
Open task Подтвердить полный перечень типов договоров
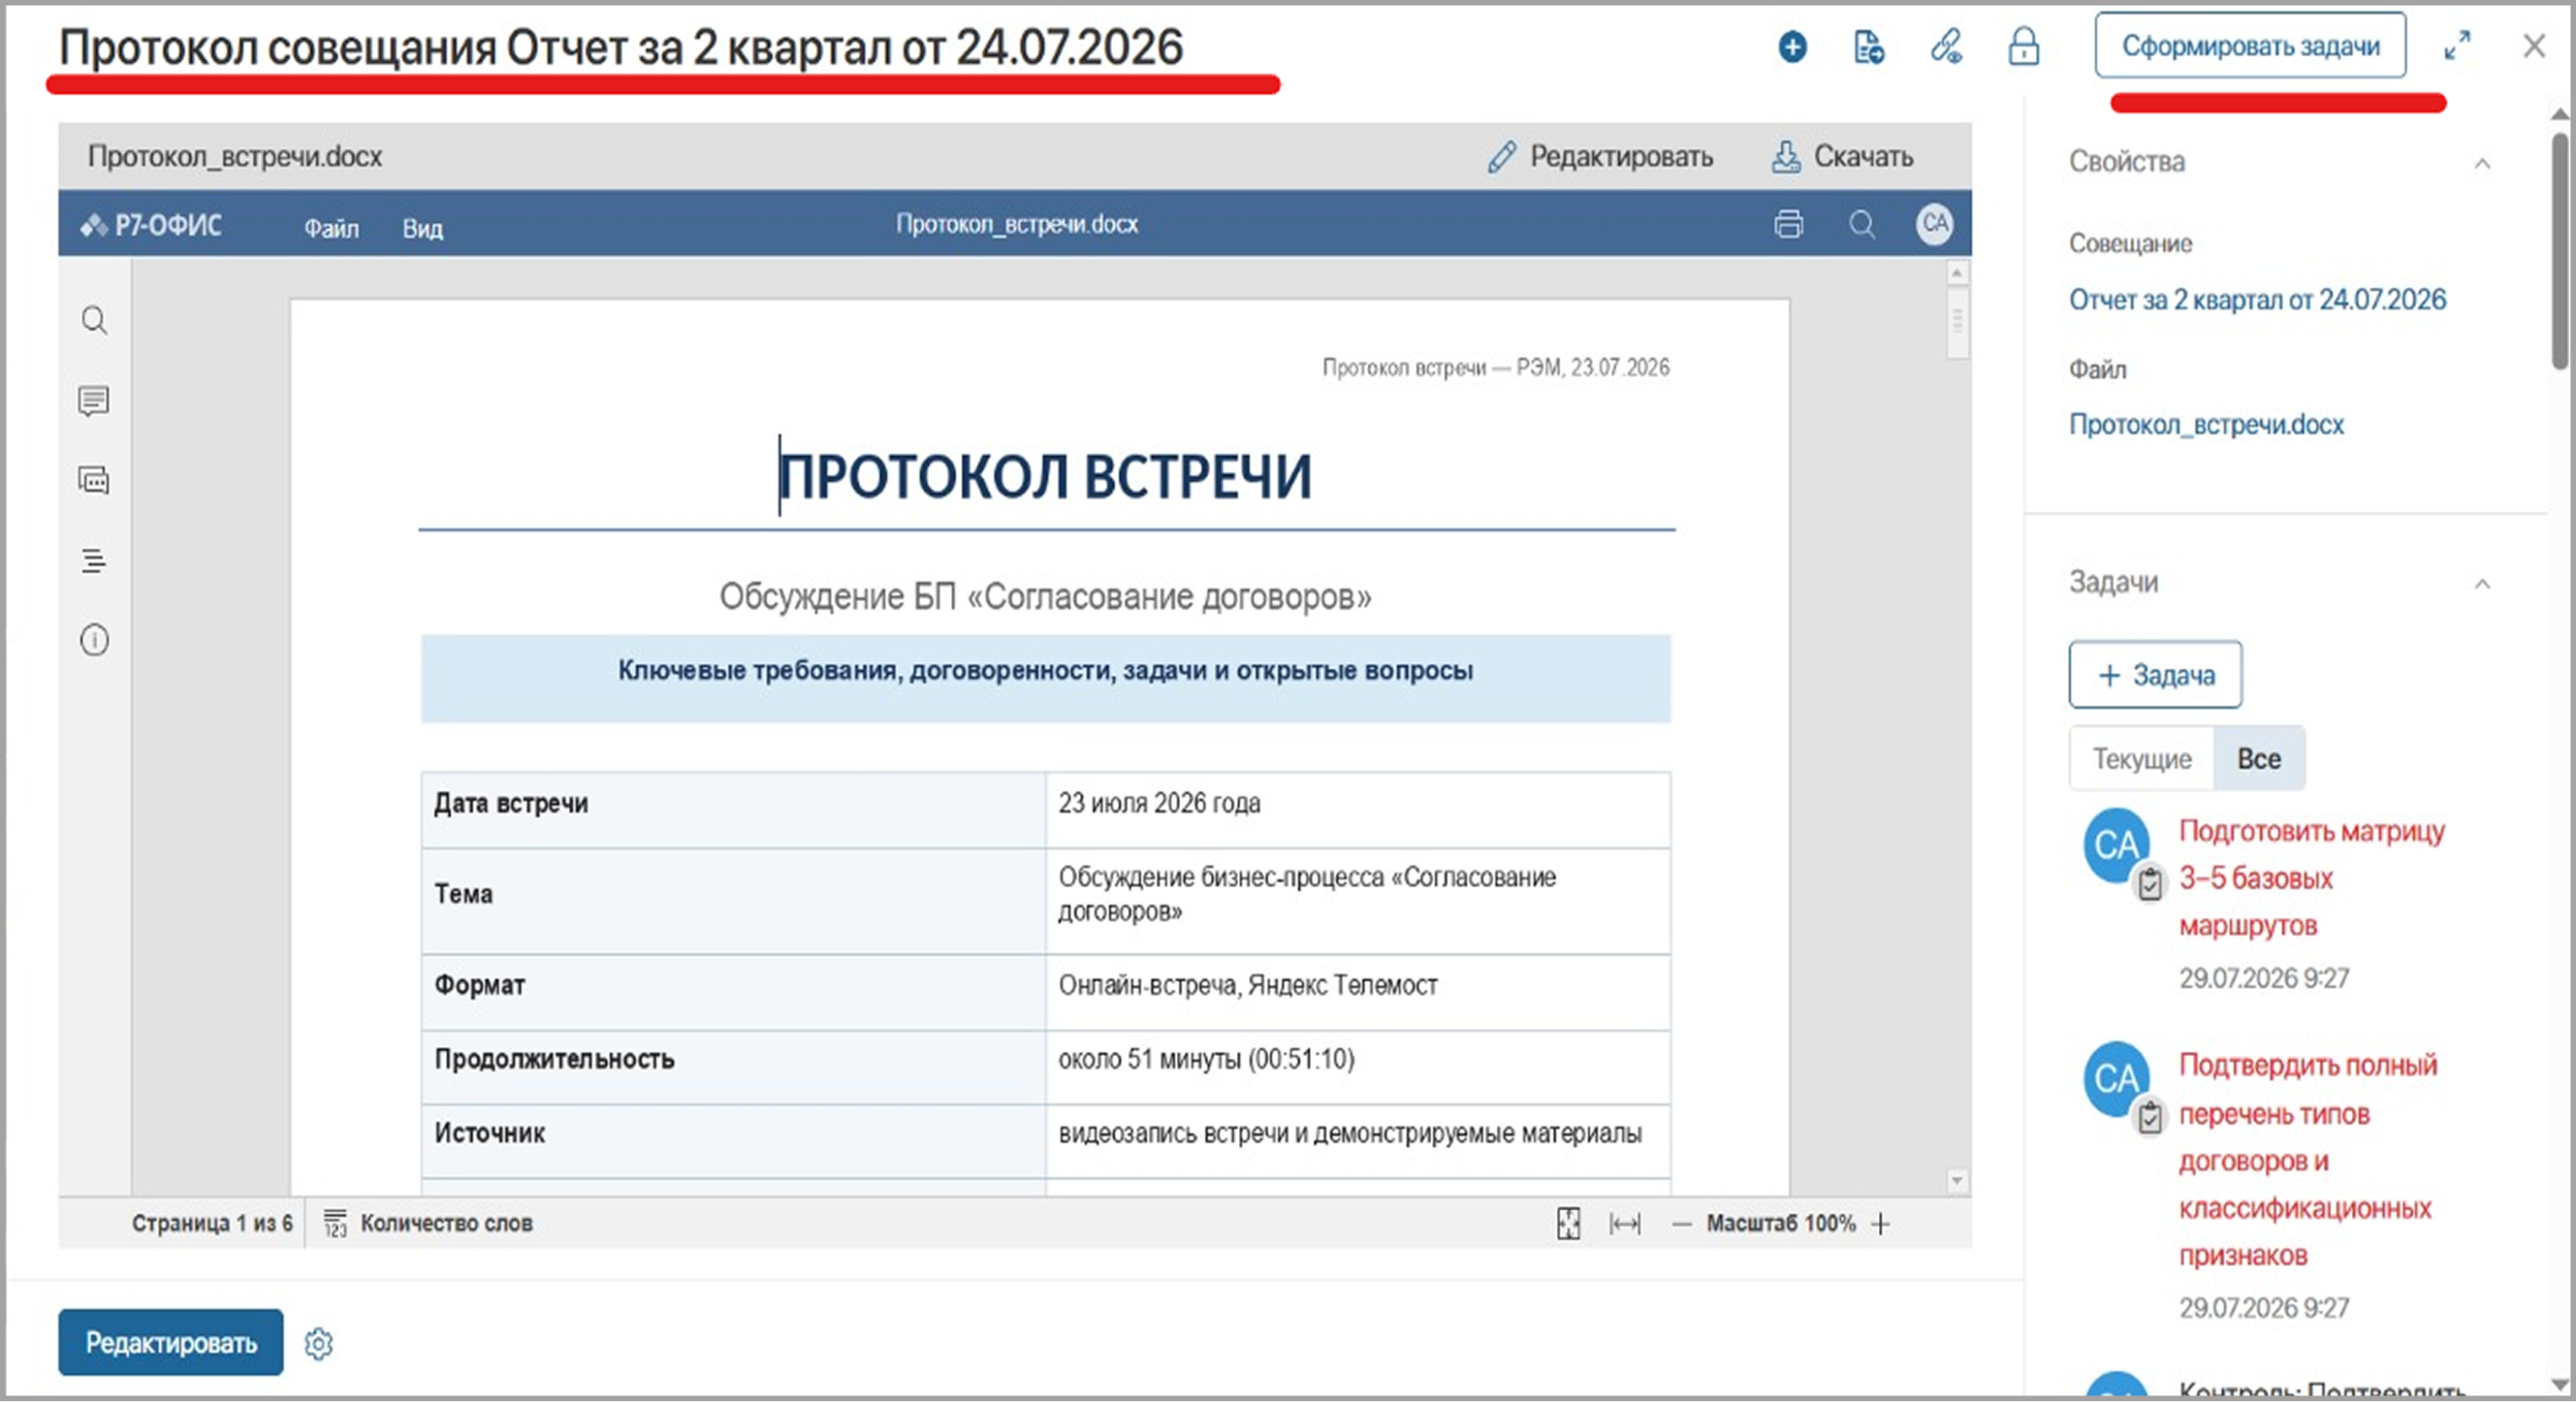tap(2308, 1160)
